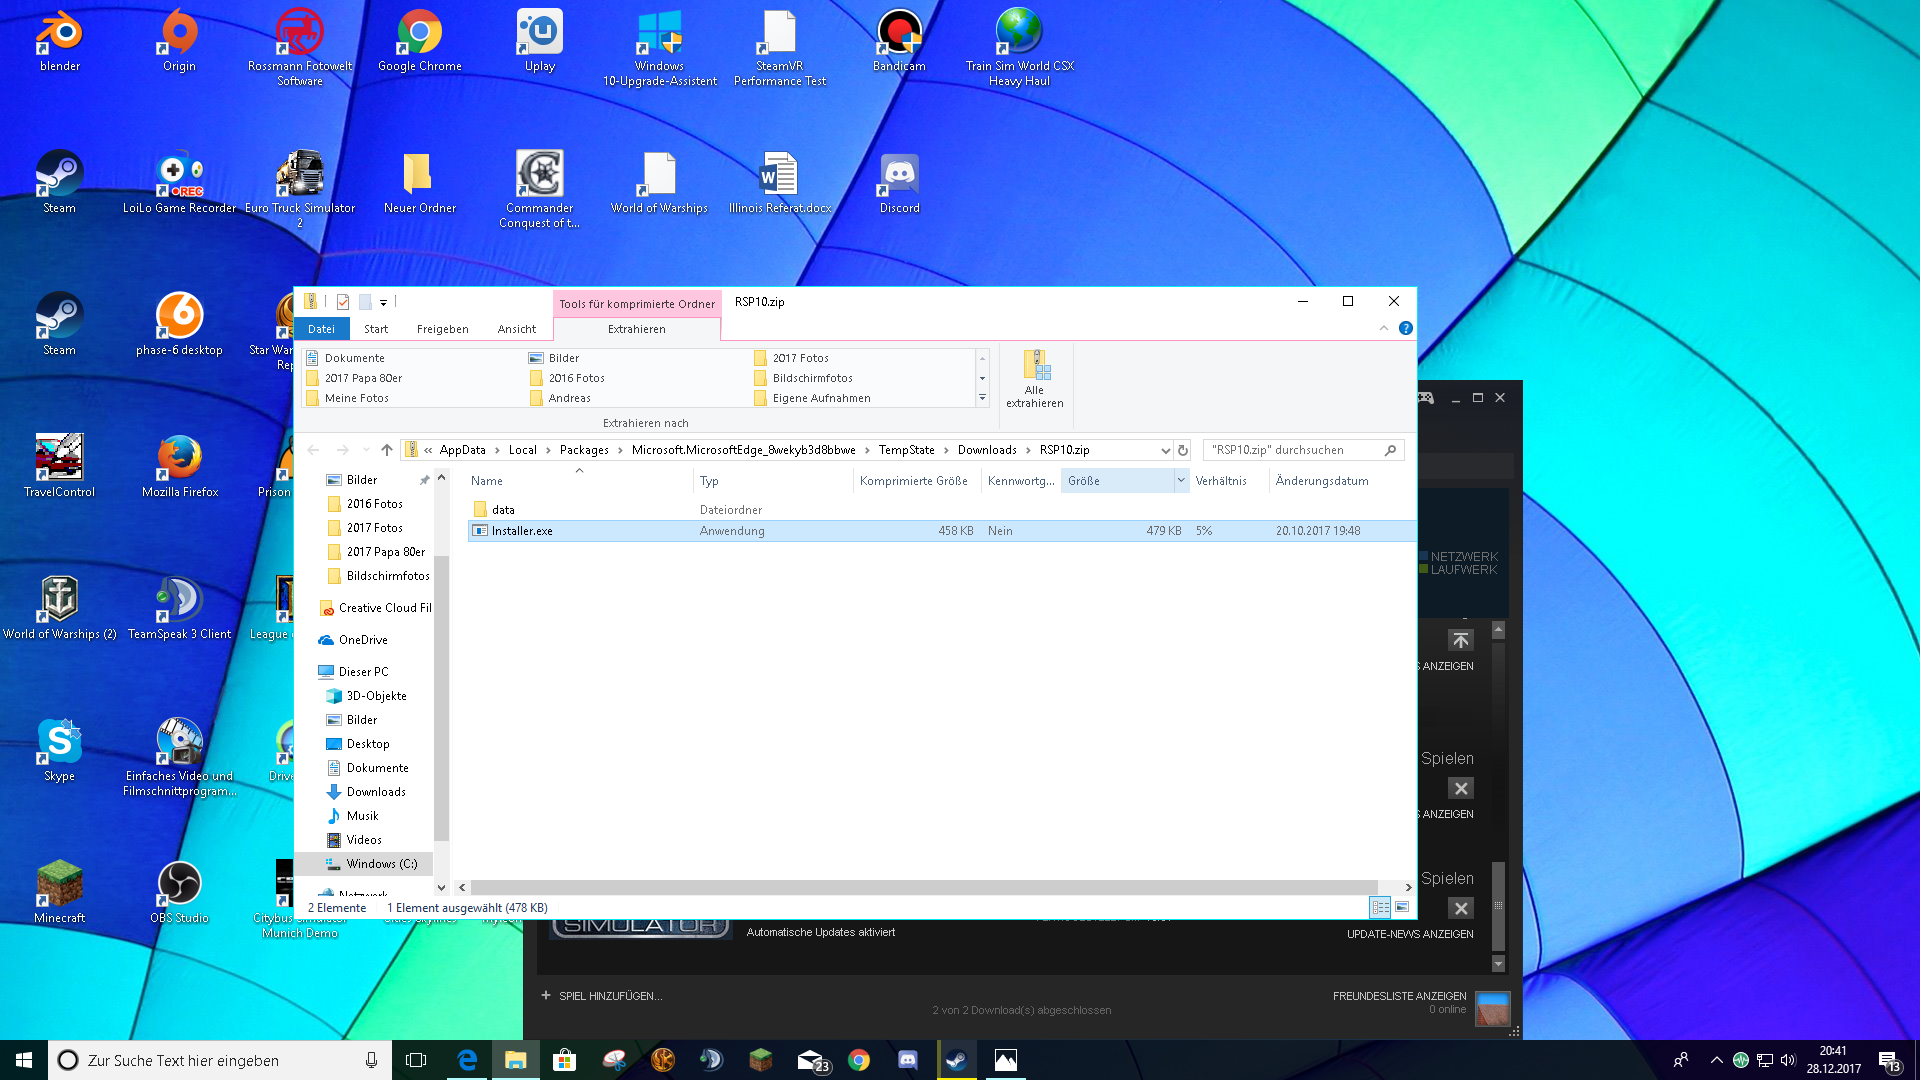Screen dimensions: 1920x1080
Task: Open Microsoft Edge from the taskbar
Action: (467, 1060)
